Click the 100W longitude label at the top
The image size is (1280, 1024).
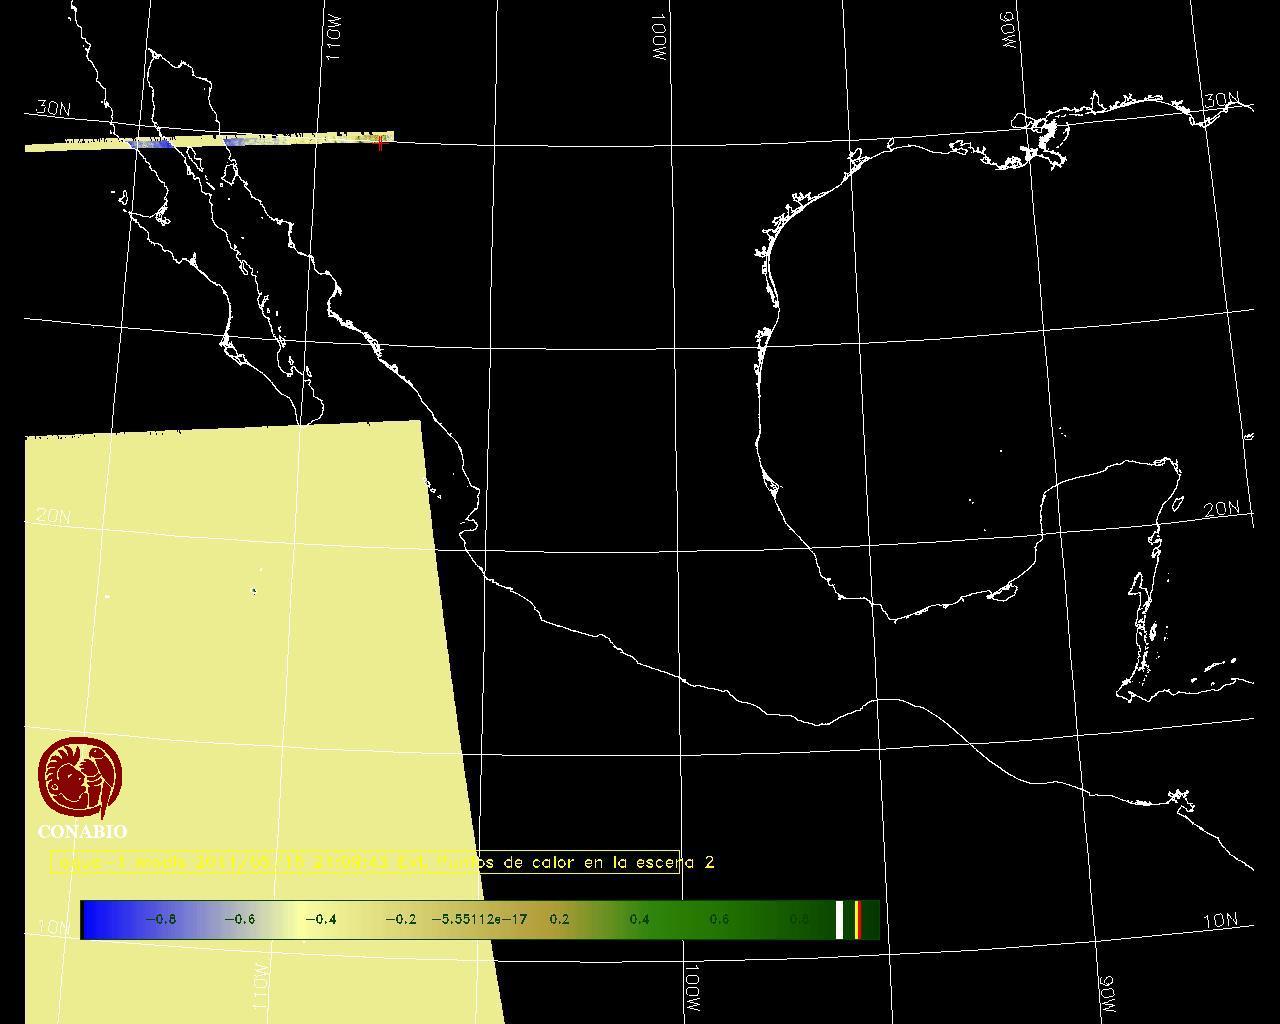pos(658,39)
